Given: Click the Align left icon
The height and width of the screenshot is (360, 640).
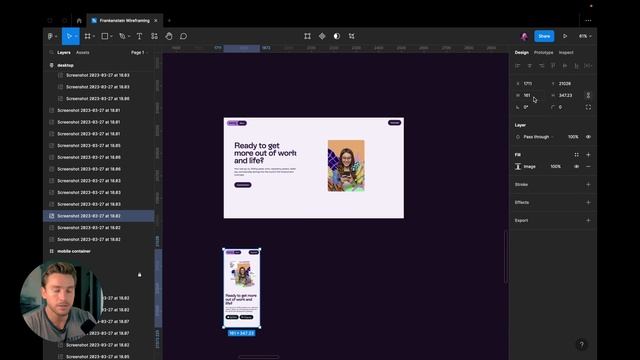Looking at the screenshot, I should (x=518, y=66).
